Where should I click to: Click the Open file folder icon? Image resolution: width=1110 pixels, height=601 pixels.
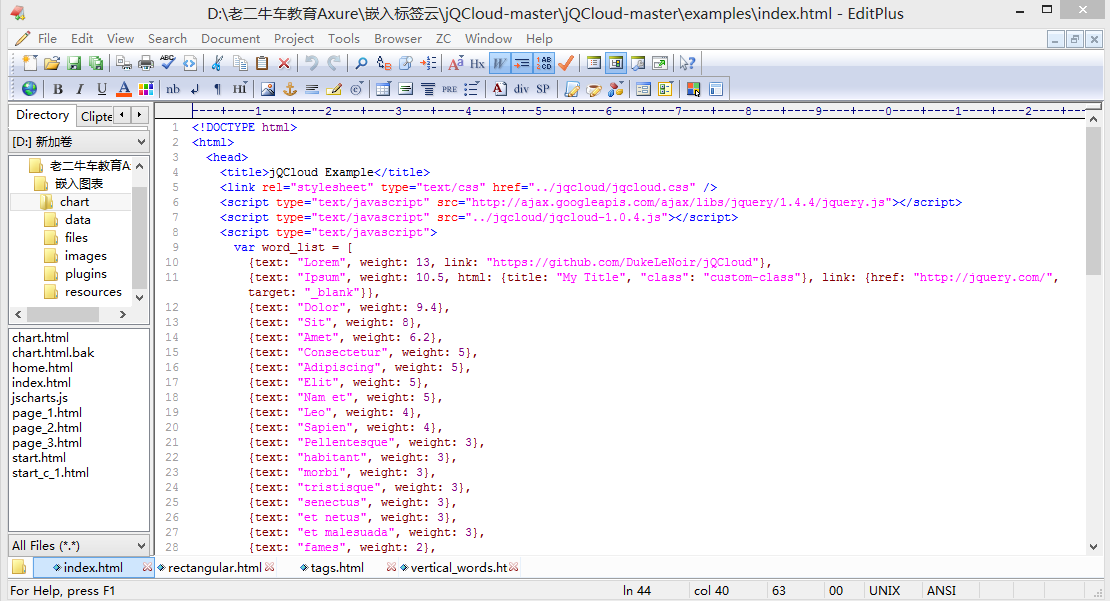[52, 63]
